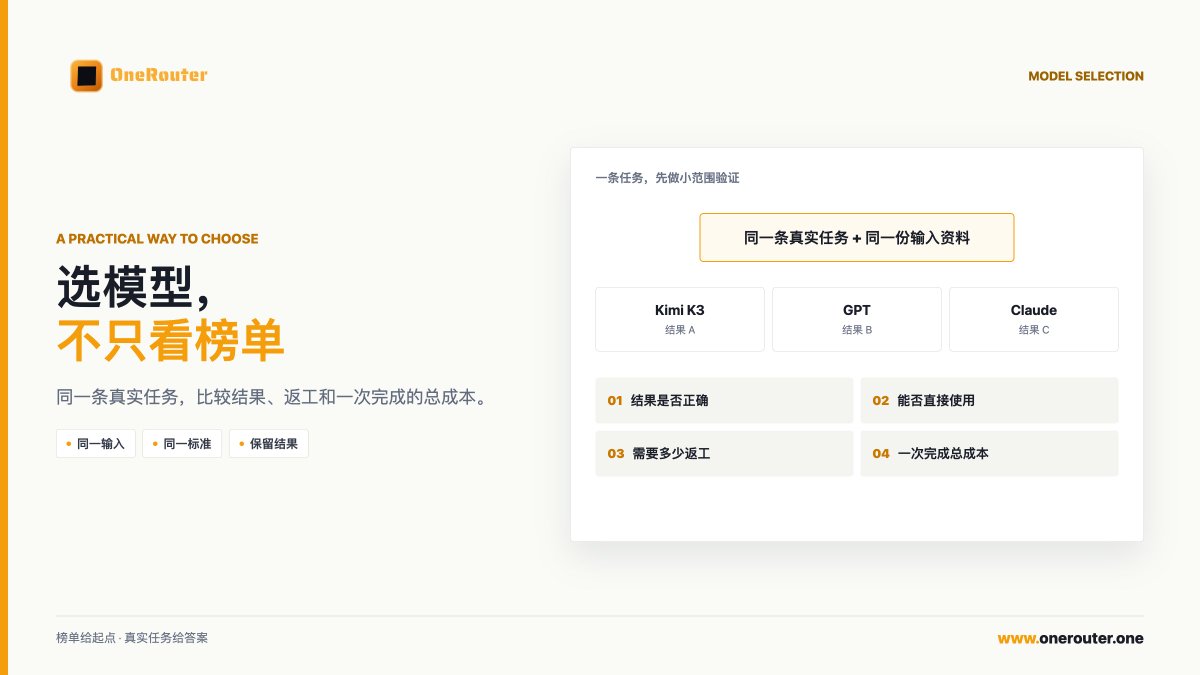The image size is (1200, 675).
Task: Click the 保留结果 tag
Action: [269, 444]
